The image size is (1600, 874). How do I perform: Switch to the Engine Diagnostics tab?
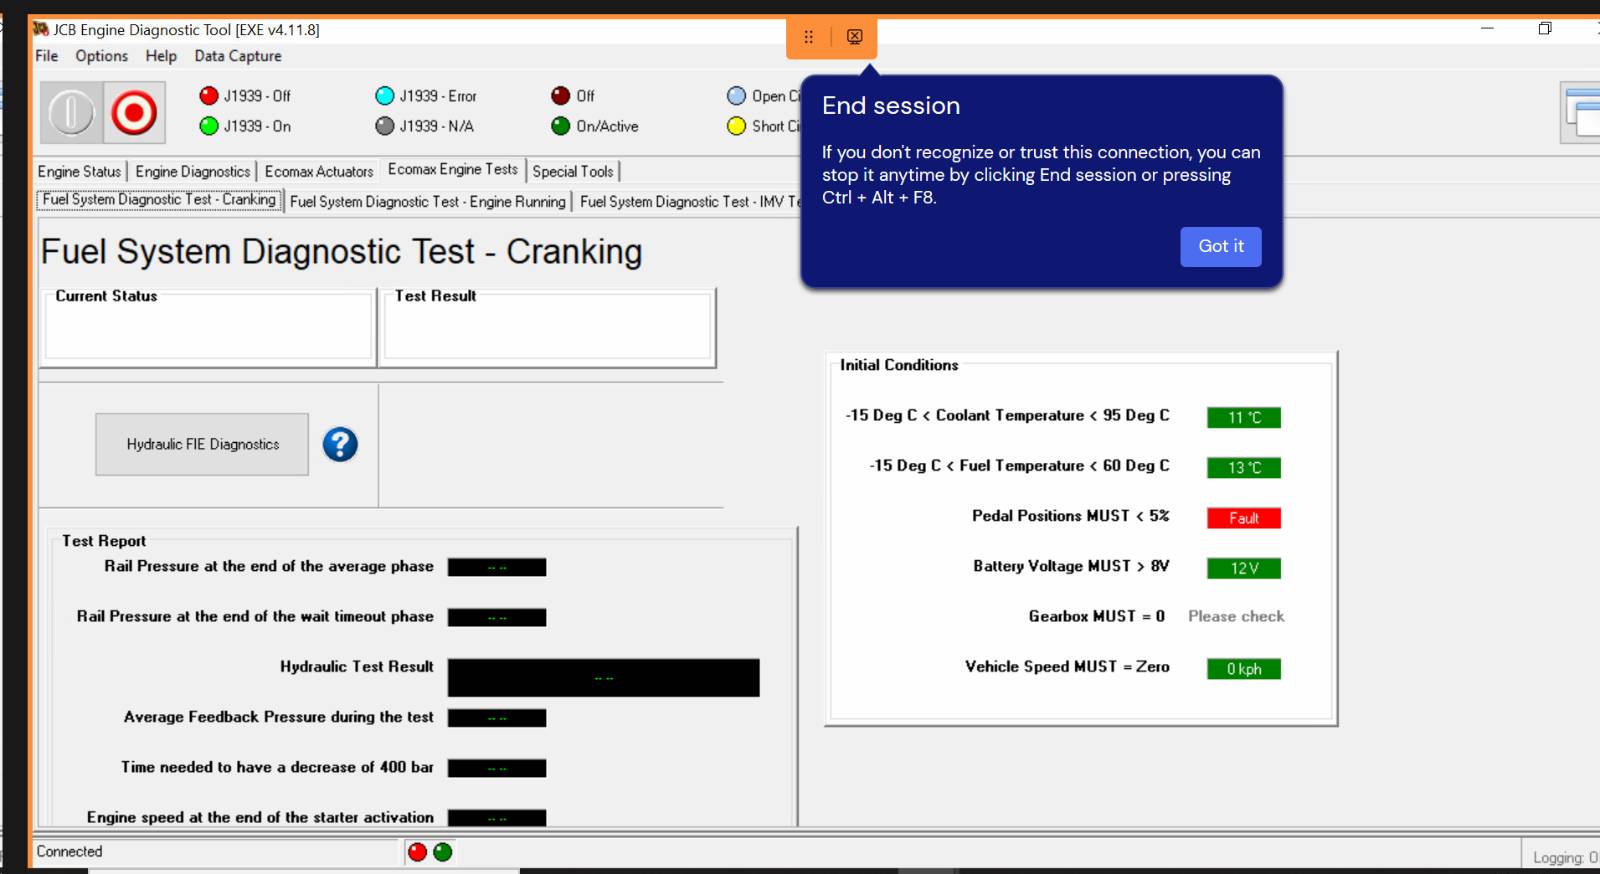[x=193, y=172]
